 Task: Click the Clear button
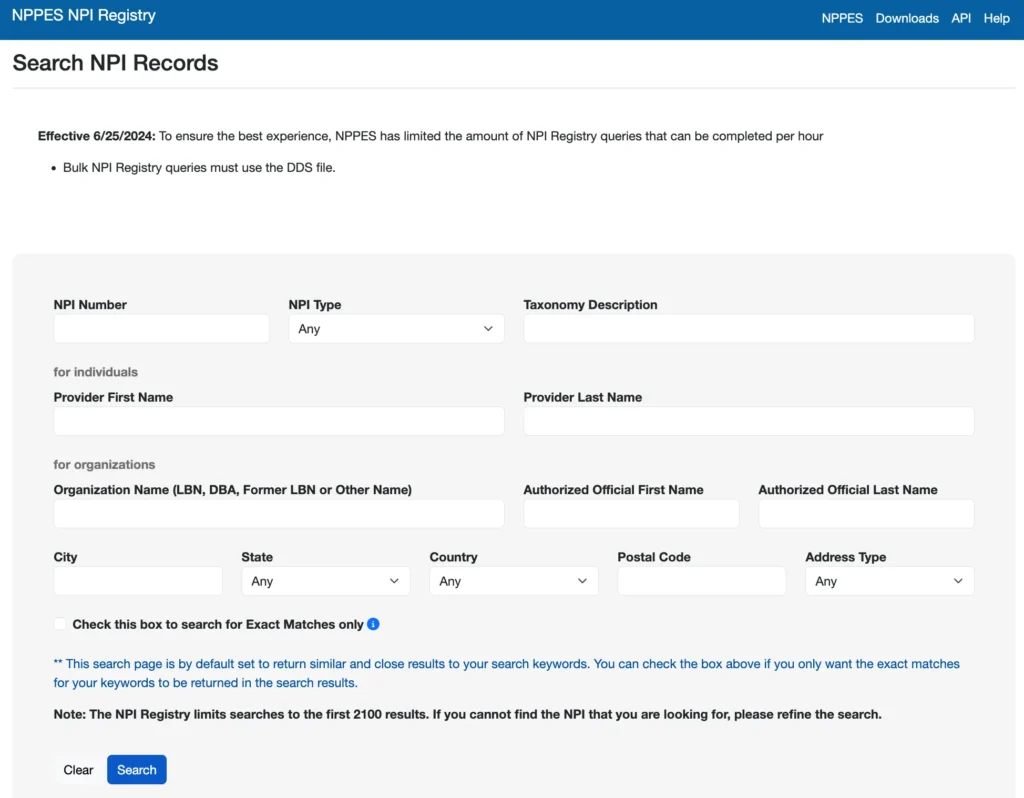tap(78, 770)
